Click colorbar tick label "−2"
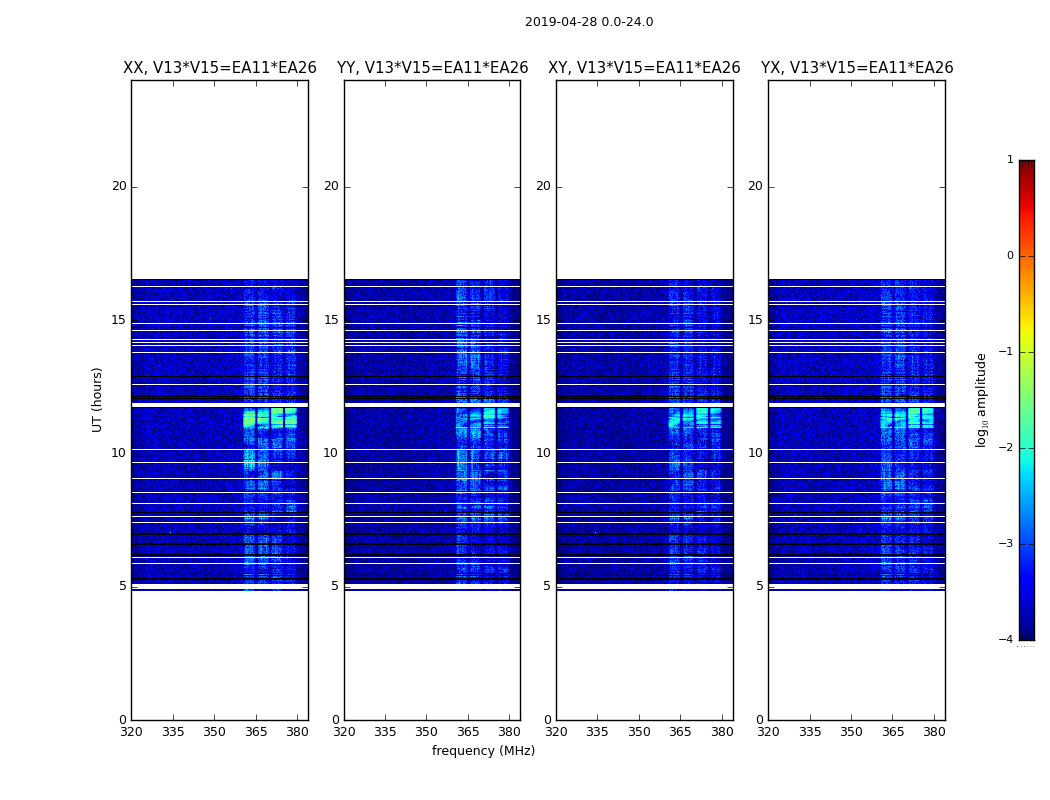This screenshot has height=800, width=1050. point(1006,447)
